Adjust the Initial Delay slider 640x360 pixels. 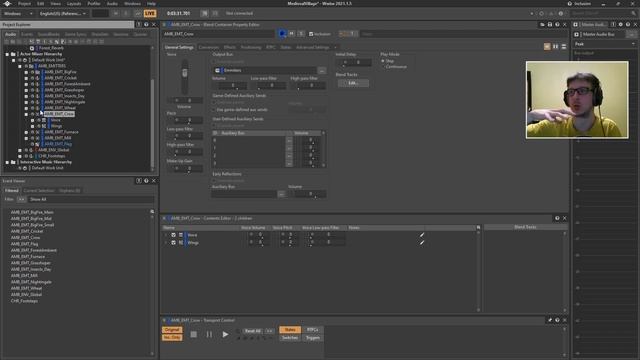pyautogui.click(x=353, y=62)
